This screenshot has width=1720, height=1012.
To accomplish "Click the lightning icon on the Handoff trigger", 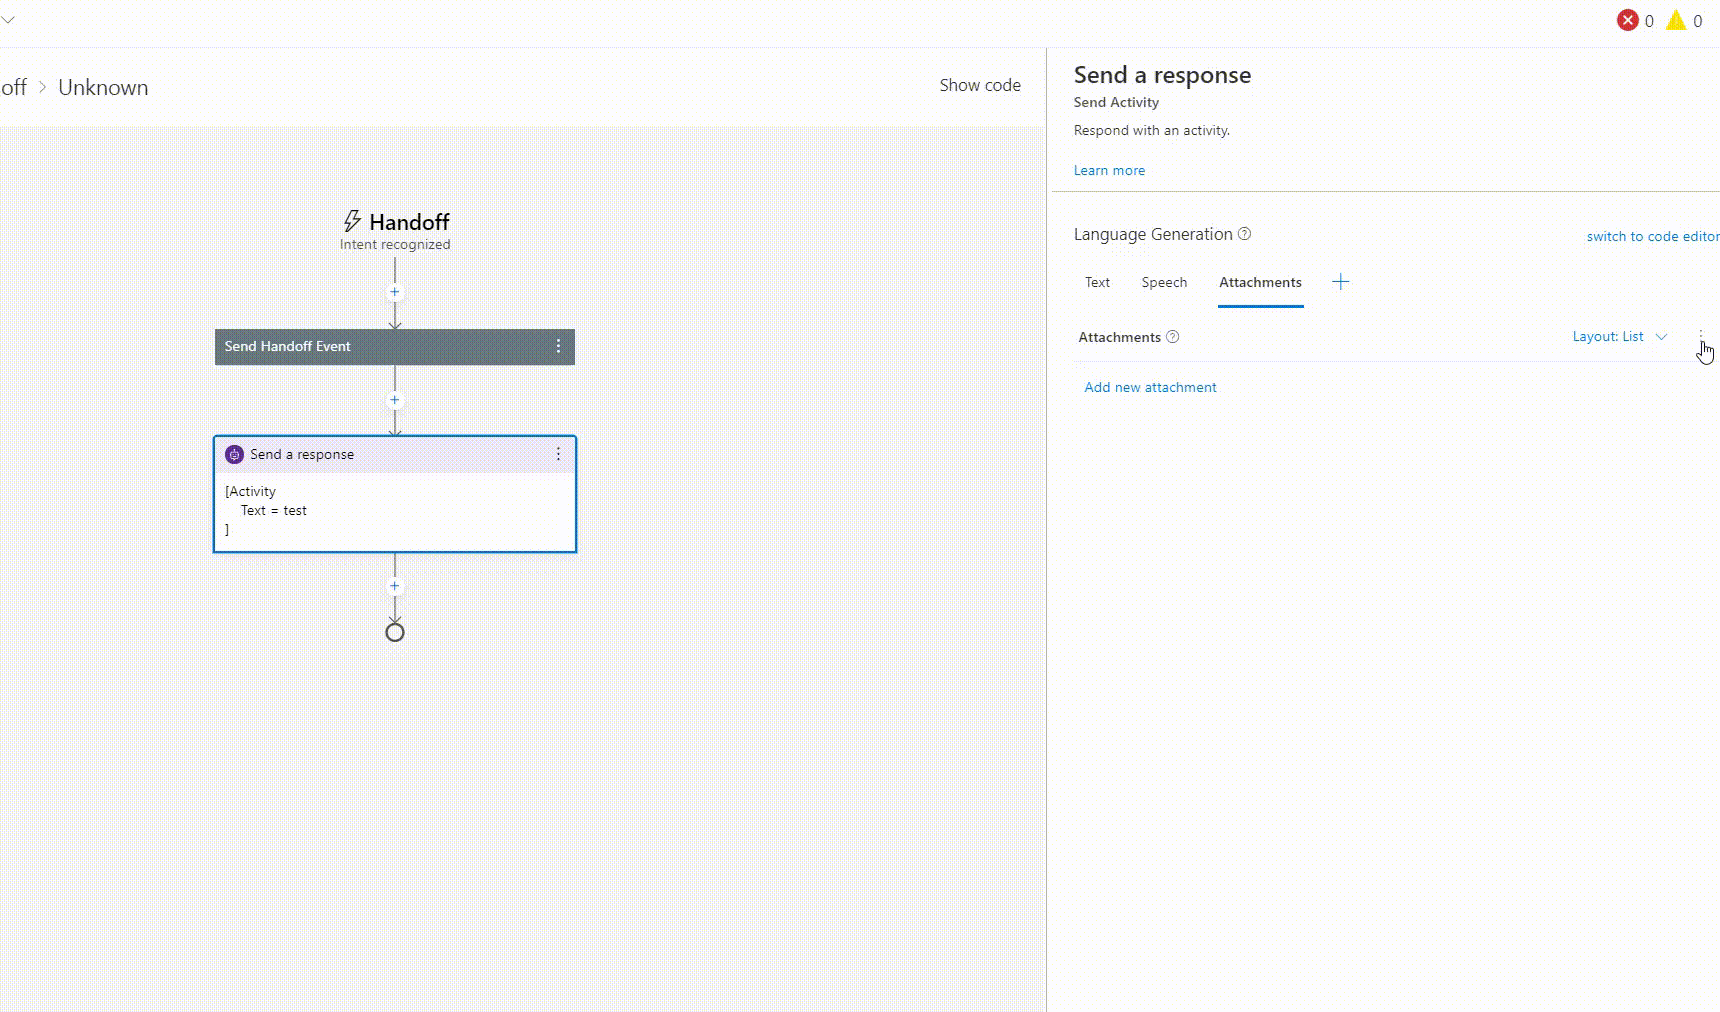I will pos(352,221).
